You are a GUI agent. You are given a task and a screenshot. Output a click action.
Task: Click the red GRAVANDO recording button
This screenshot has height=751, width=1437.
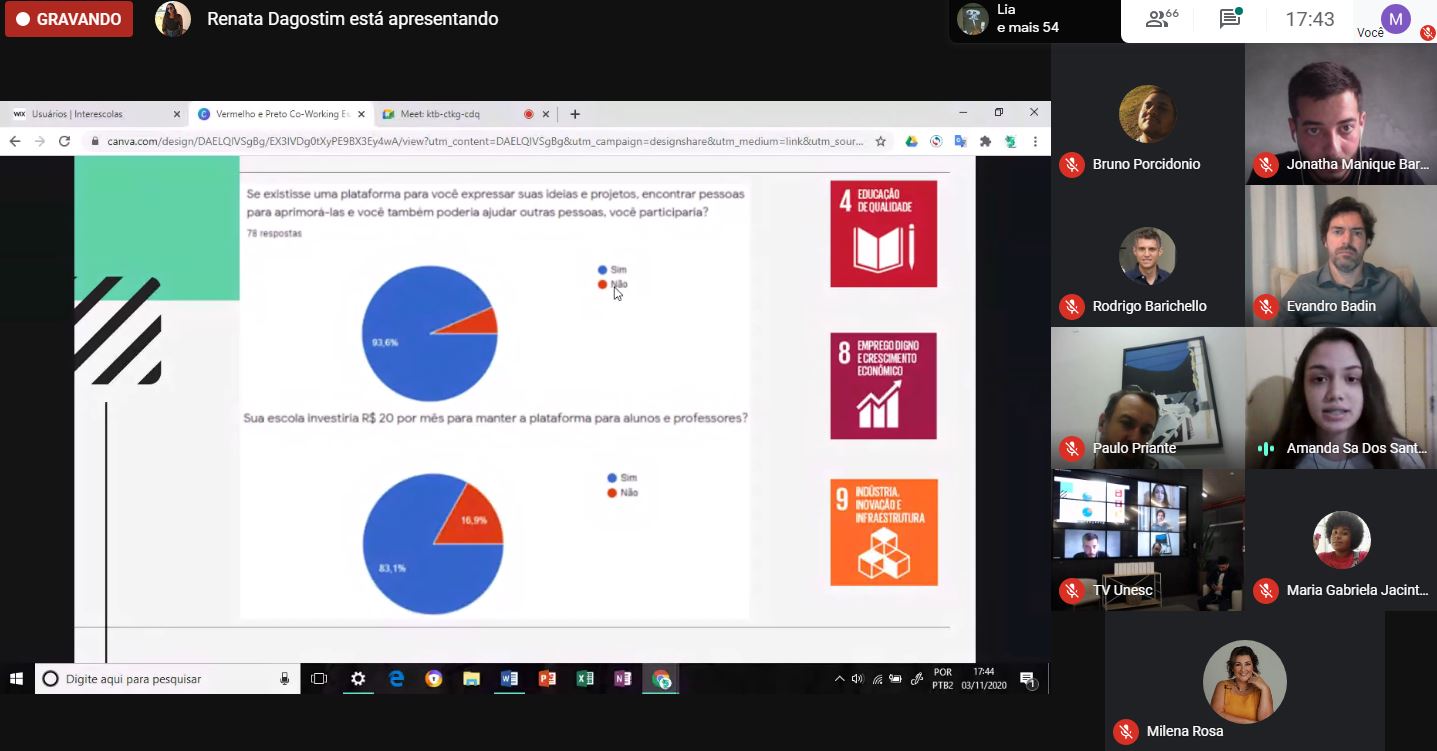(69, 19)
